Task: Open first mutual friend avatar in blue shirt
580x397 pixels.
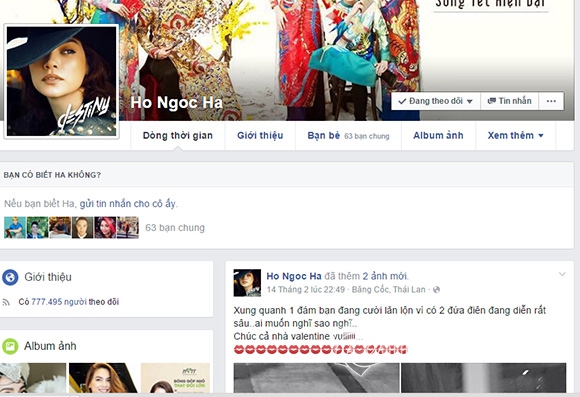Action: 15,227
